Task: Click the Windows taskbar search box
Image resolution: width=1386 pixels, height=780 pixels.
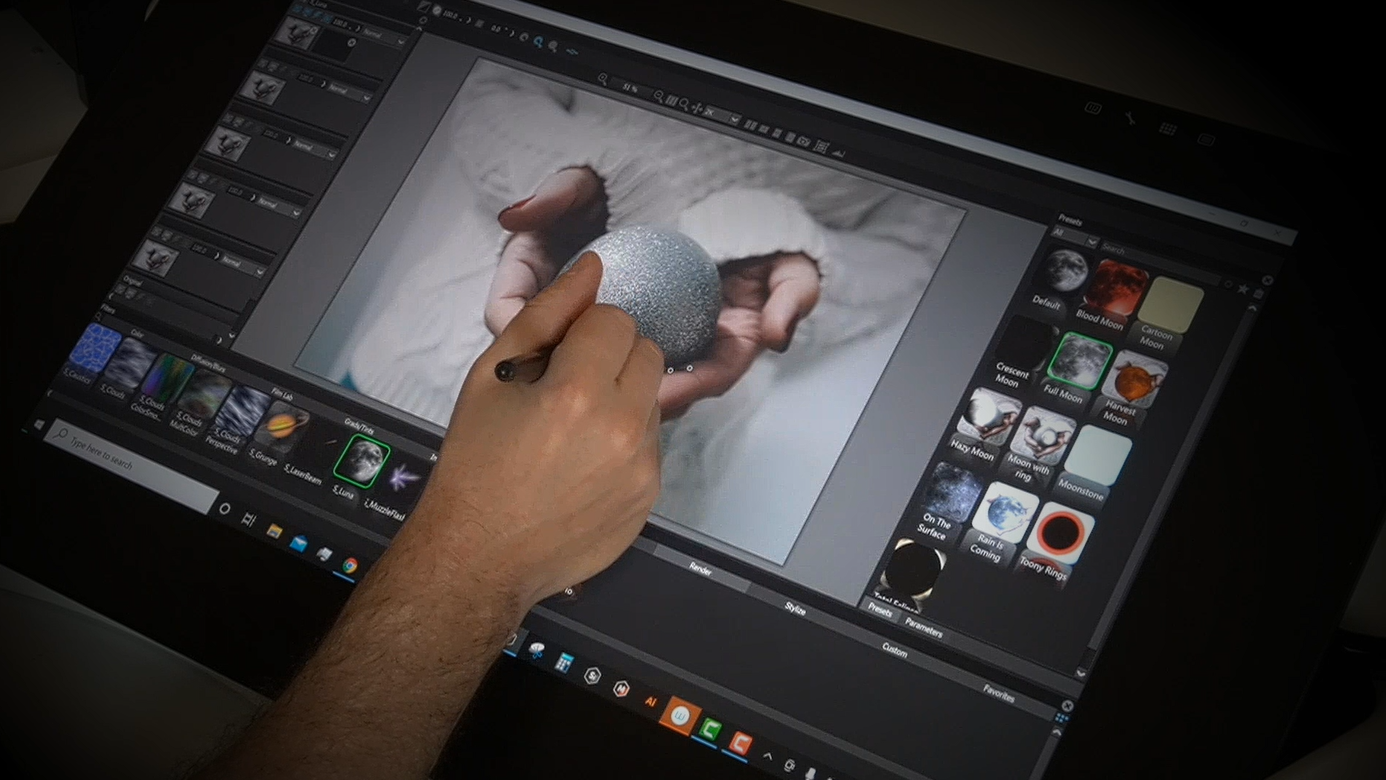Action: (129, 467)
